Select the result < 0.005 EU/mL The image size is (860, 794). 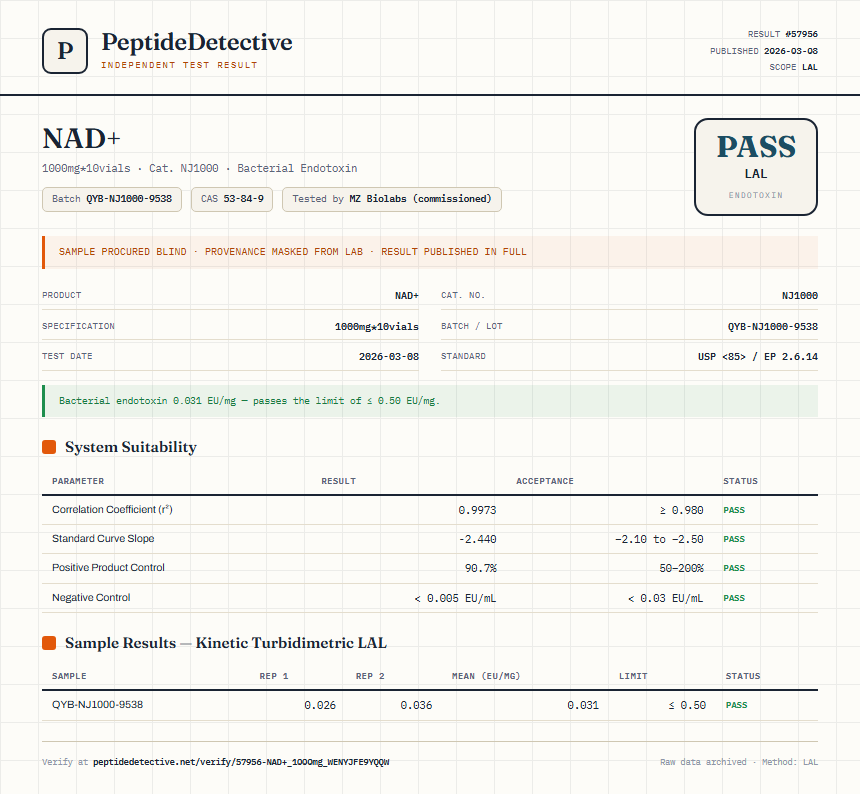455,598
